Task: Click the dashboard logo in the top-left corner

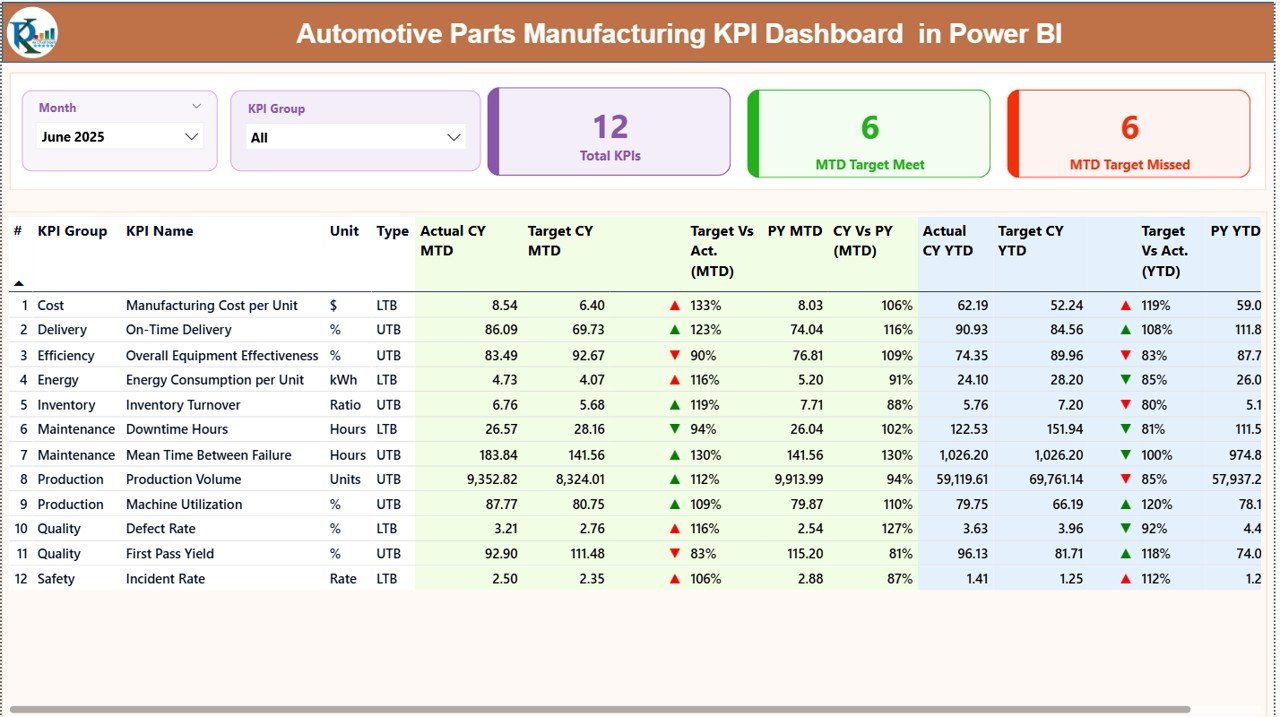Action: [x=33, y=32]
